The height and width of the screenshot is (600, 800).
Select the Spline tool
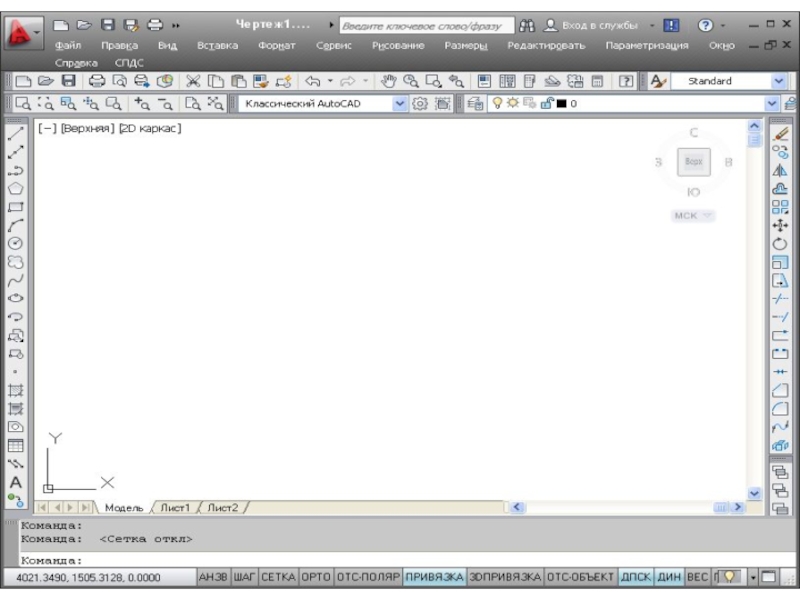pos(15,280)
